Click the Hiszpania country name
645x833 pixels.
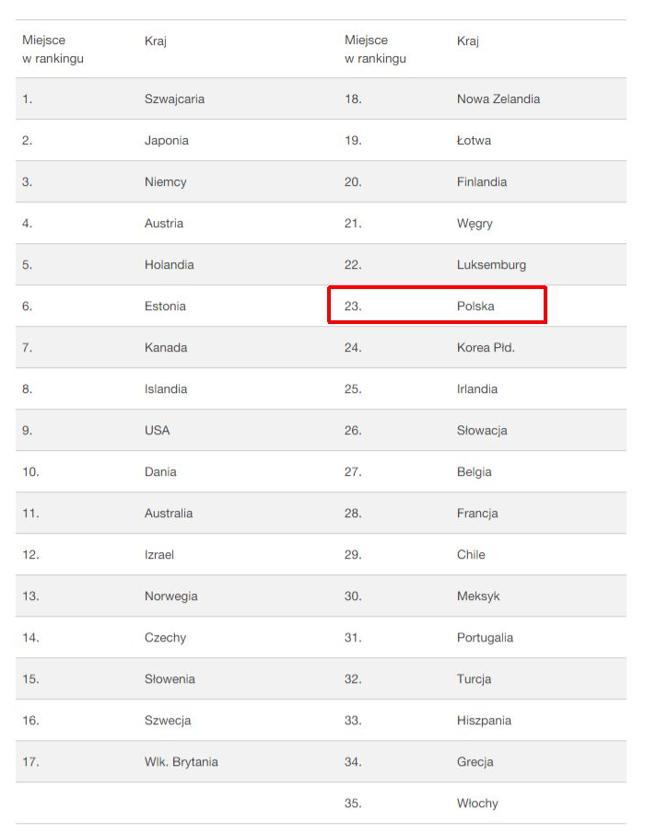483,720
